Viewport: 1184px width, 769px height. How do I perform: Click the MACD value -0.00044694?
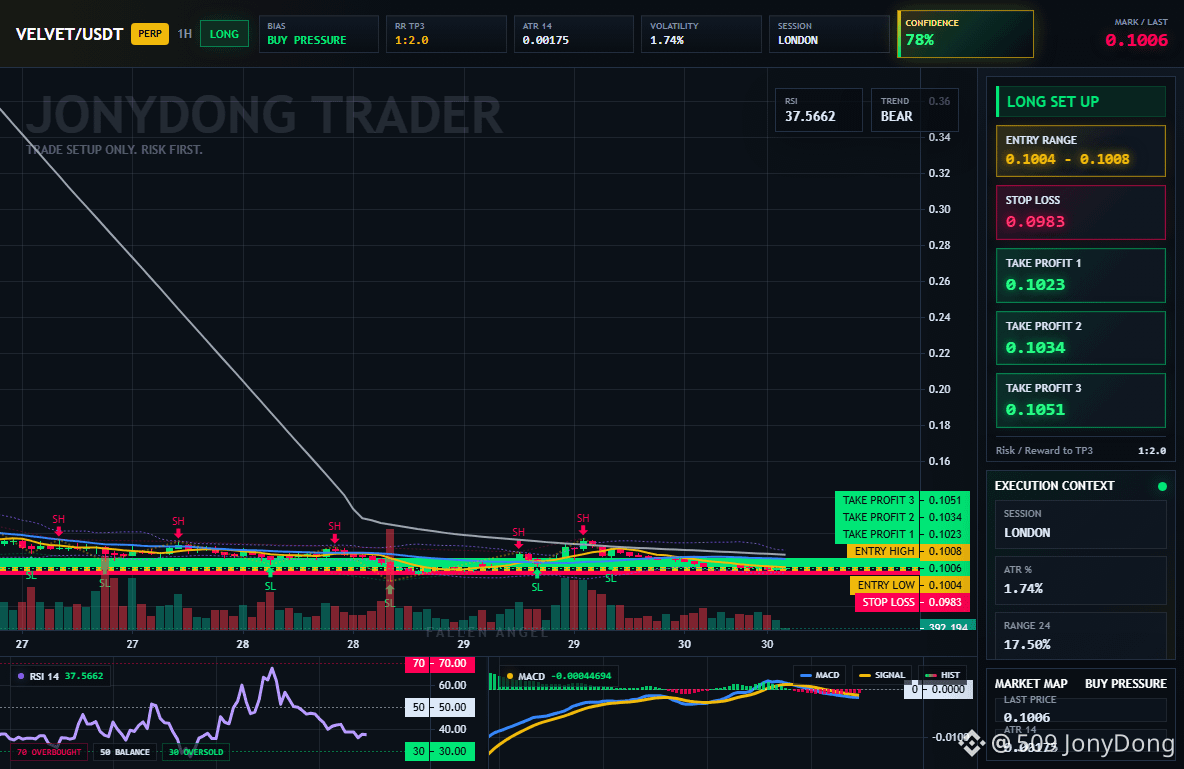(581, 676)
